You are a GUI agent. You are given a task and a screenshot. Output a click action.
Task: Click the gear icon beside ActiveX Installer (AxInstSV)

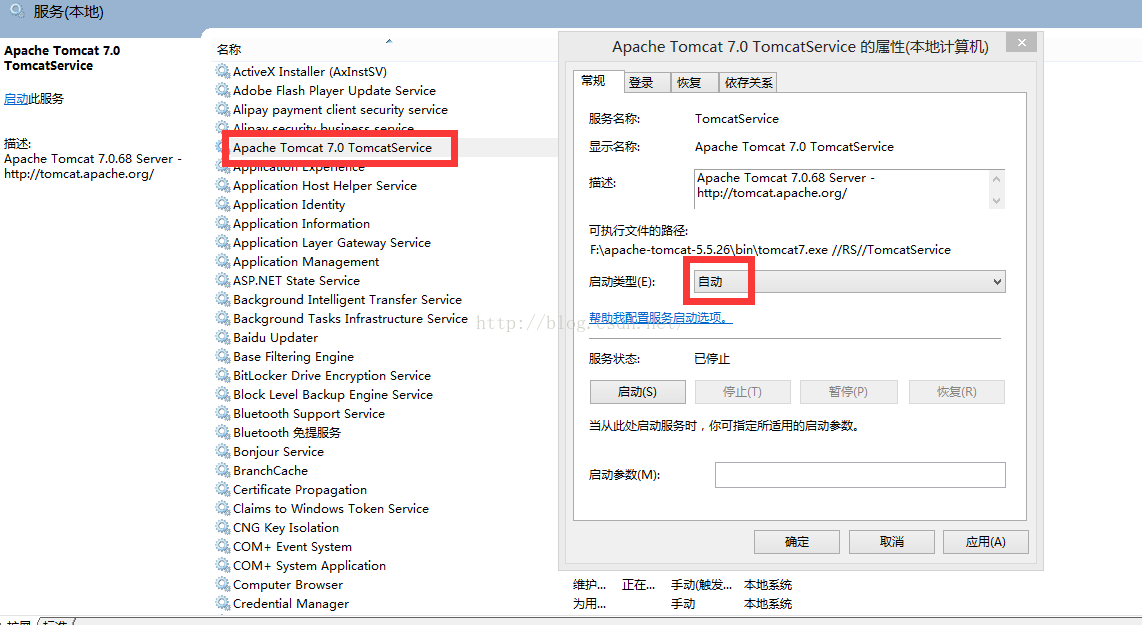pyautogui.click(x=223, y=71)
